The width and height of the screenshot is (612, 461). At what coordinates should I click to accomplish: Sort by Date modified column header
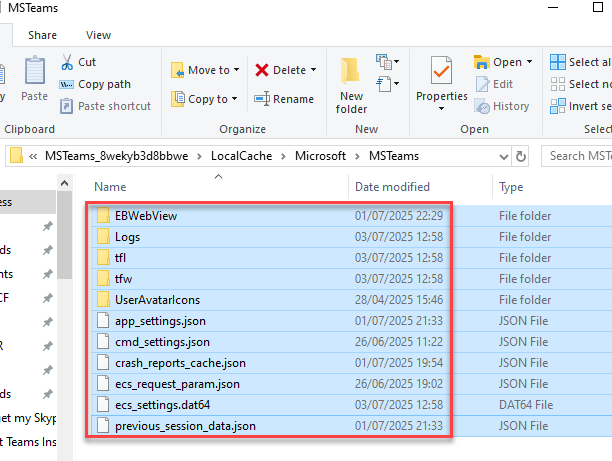[392, 187]
